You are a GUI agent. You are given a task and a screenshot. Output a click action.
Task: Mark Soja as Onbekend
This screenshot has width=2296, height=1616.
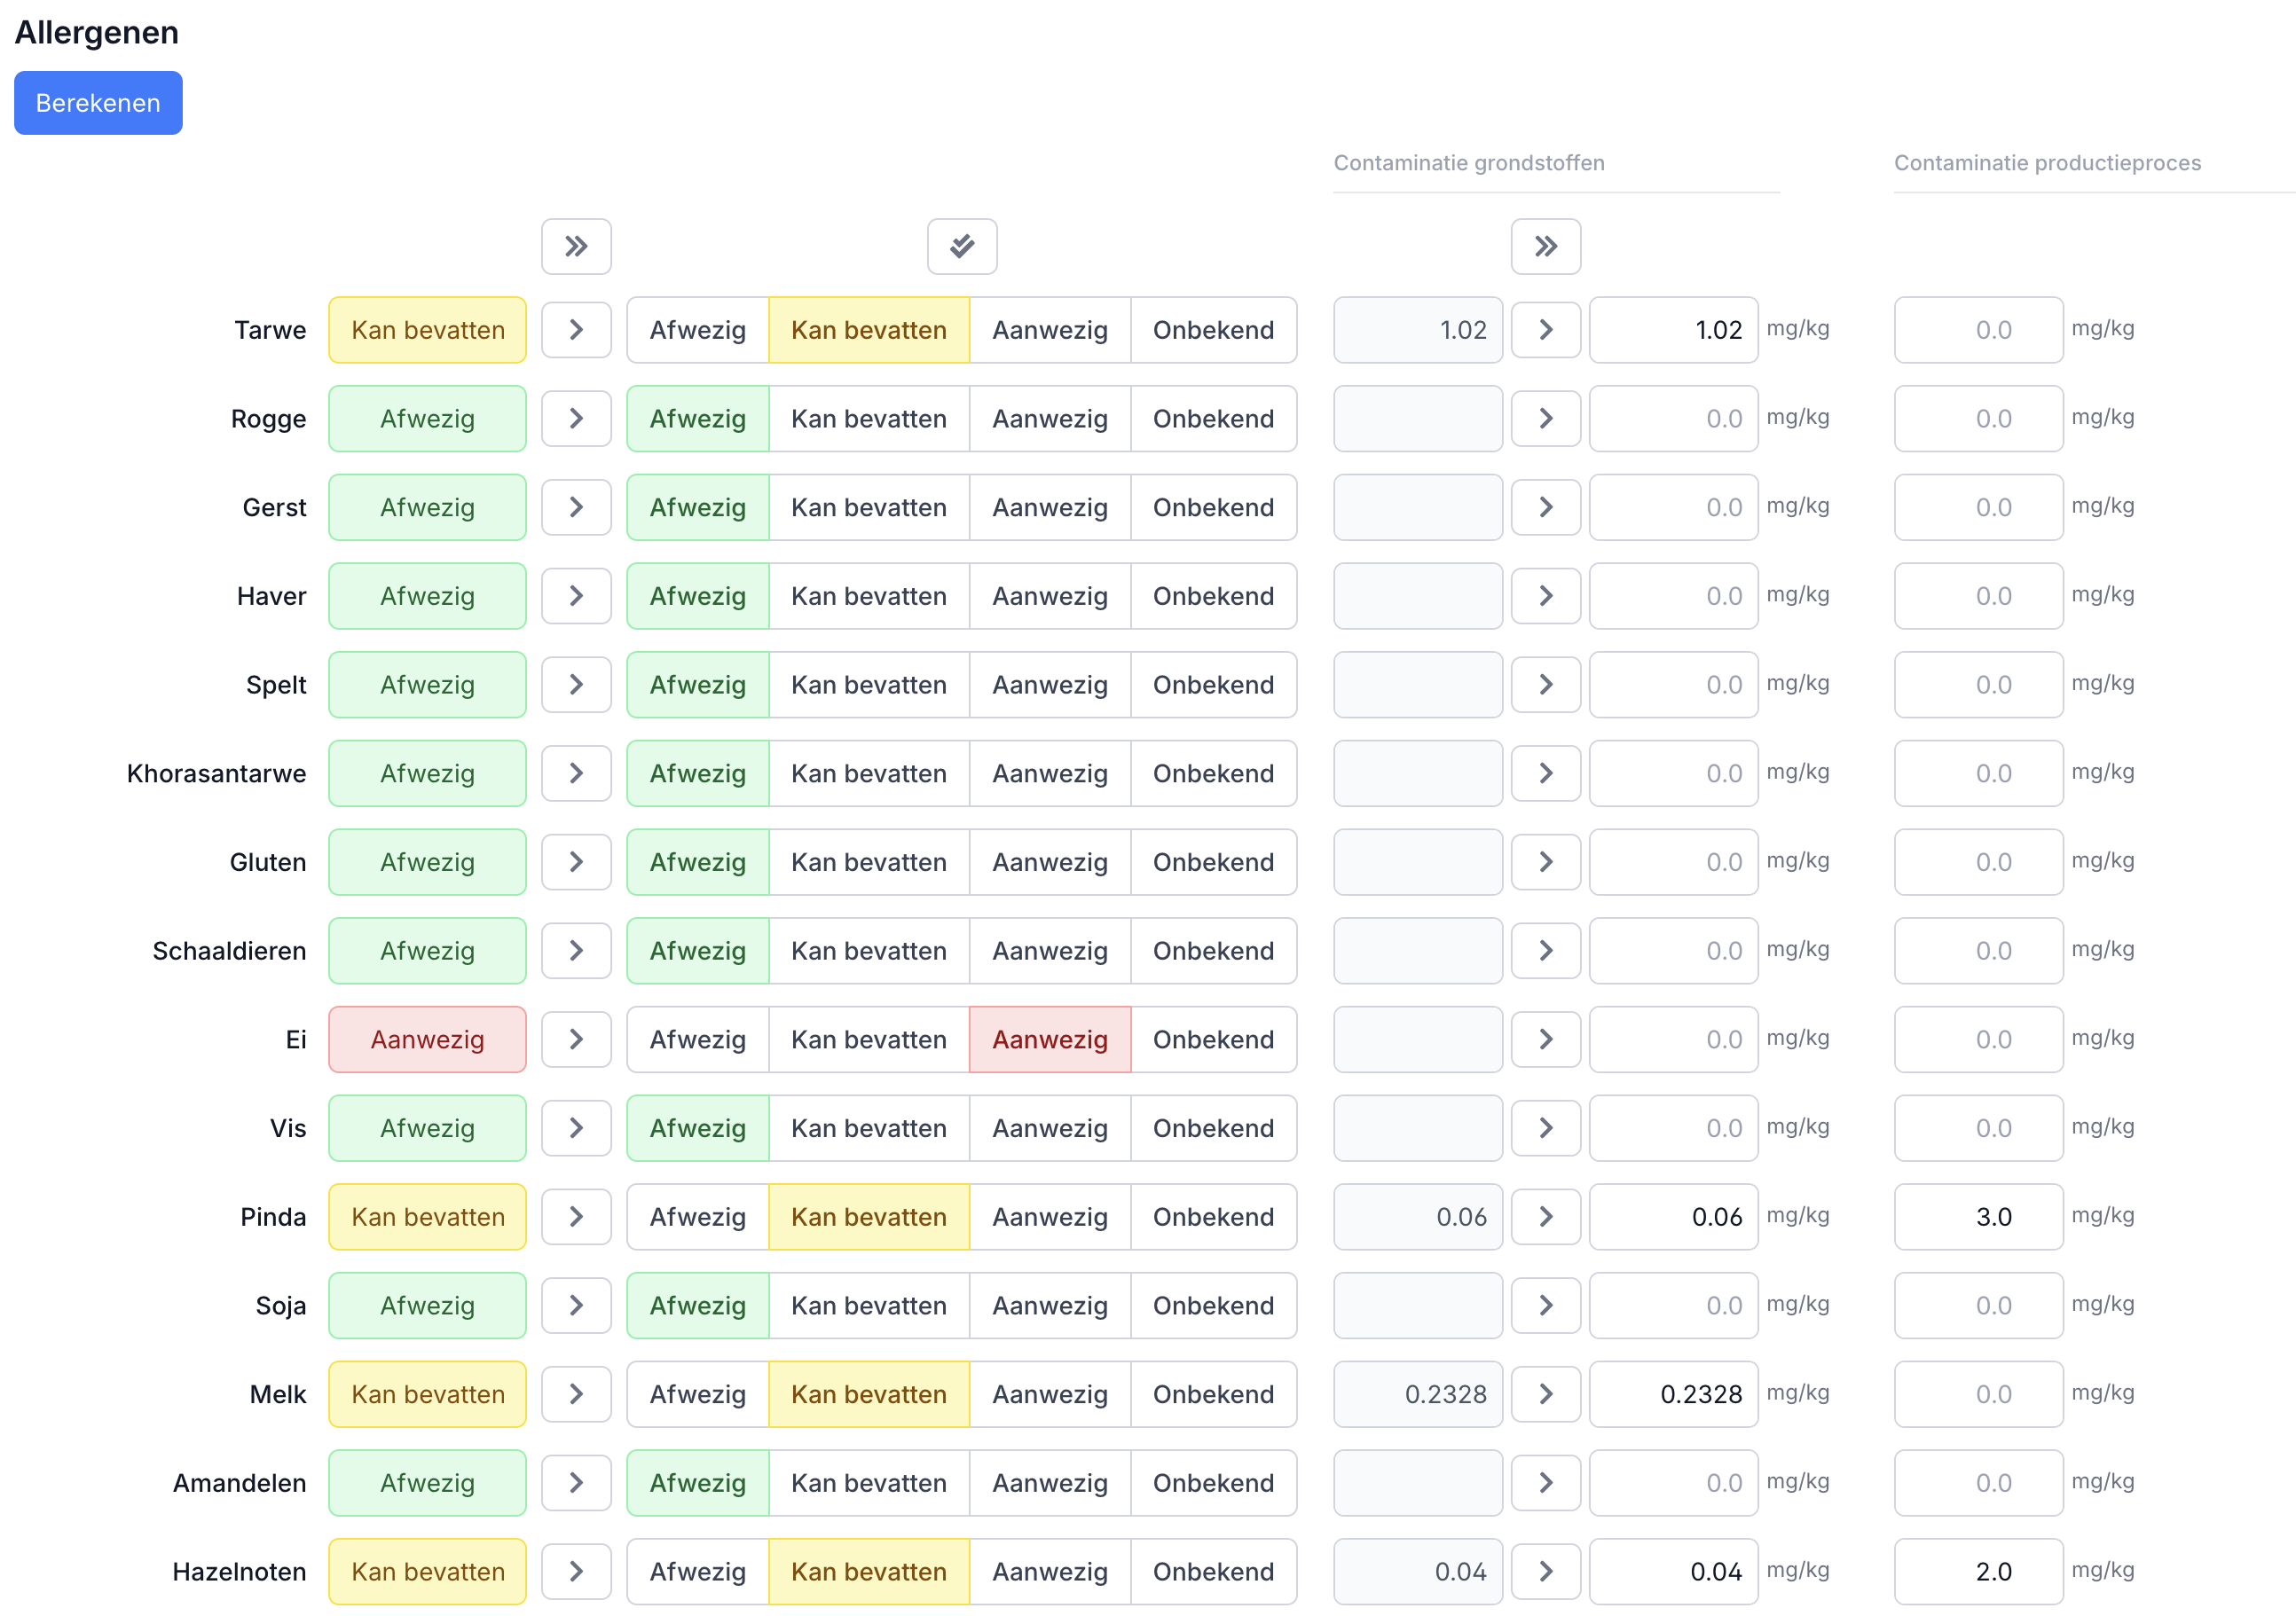pyautogui.click(x=1213, y=1305)
